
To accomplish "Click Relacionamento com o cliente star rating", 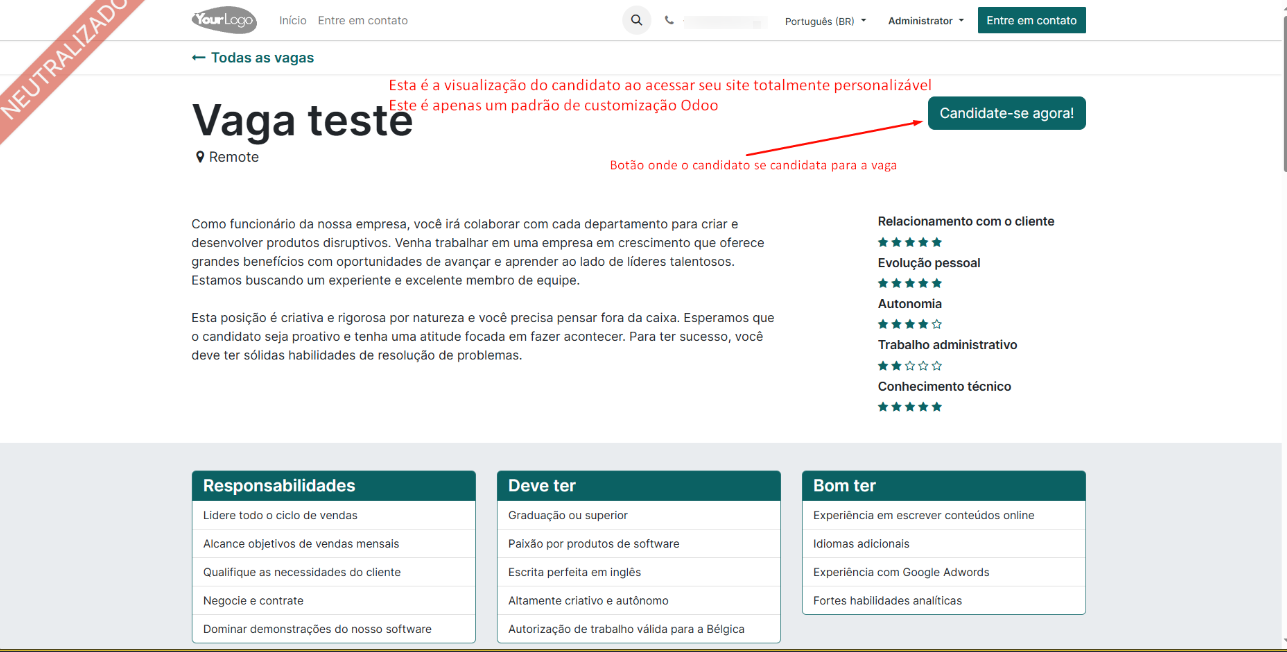I will tap(910, 242).
